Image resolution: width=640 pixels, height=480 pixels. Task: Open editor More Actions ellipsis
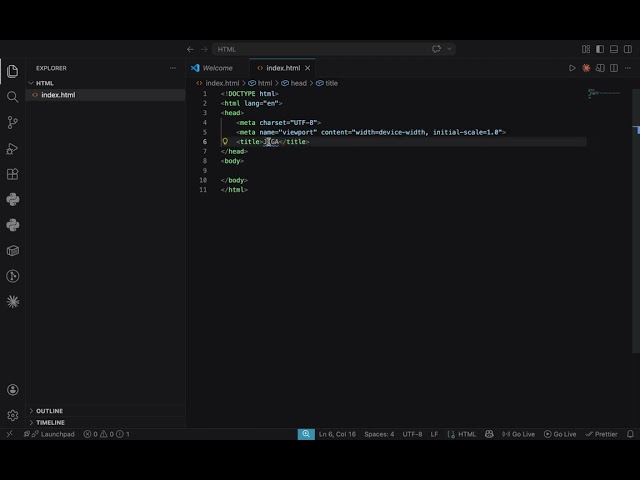coord(628,68)
